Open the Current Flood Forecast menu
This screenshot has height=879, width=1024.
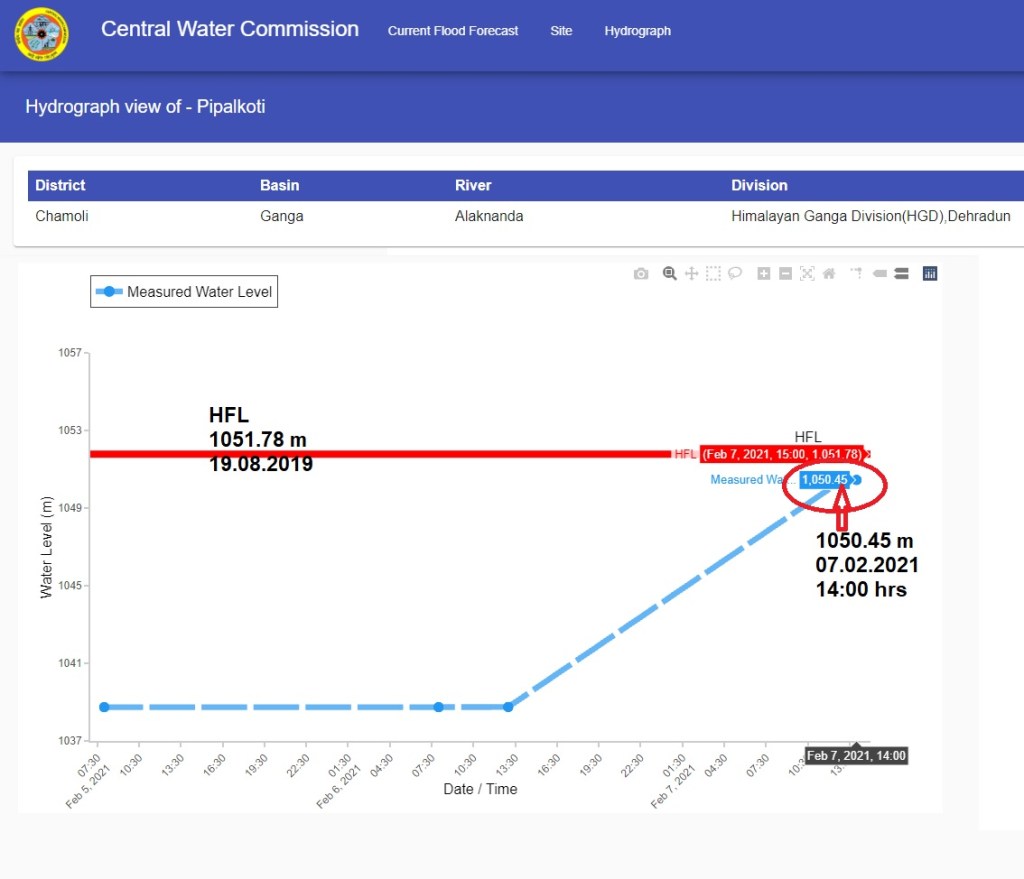pos(453,31)
